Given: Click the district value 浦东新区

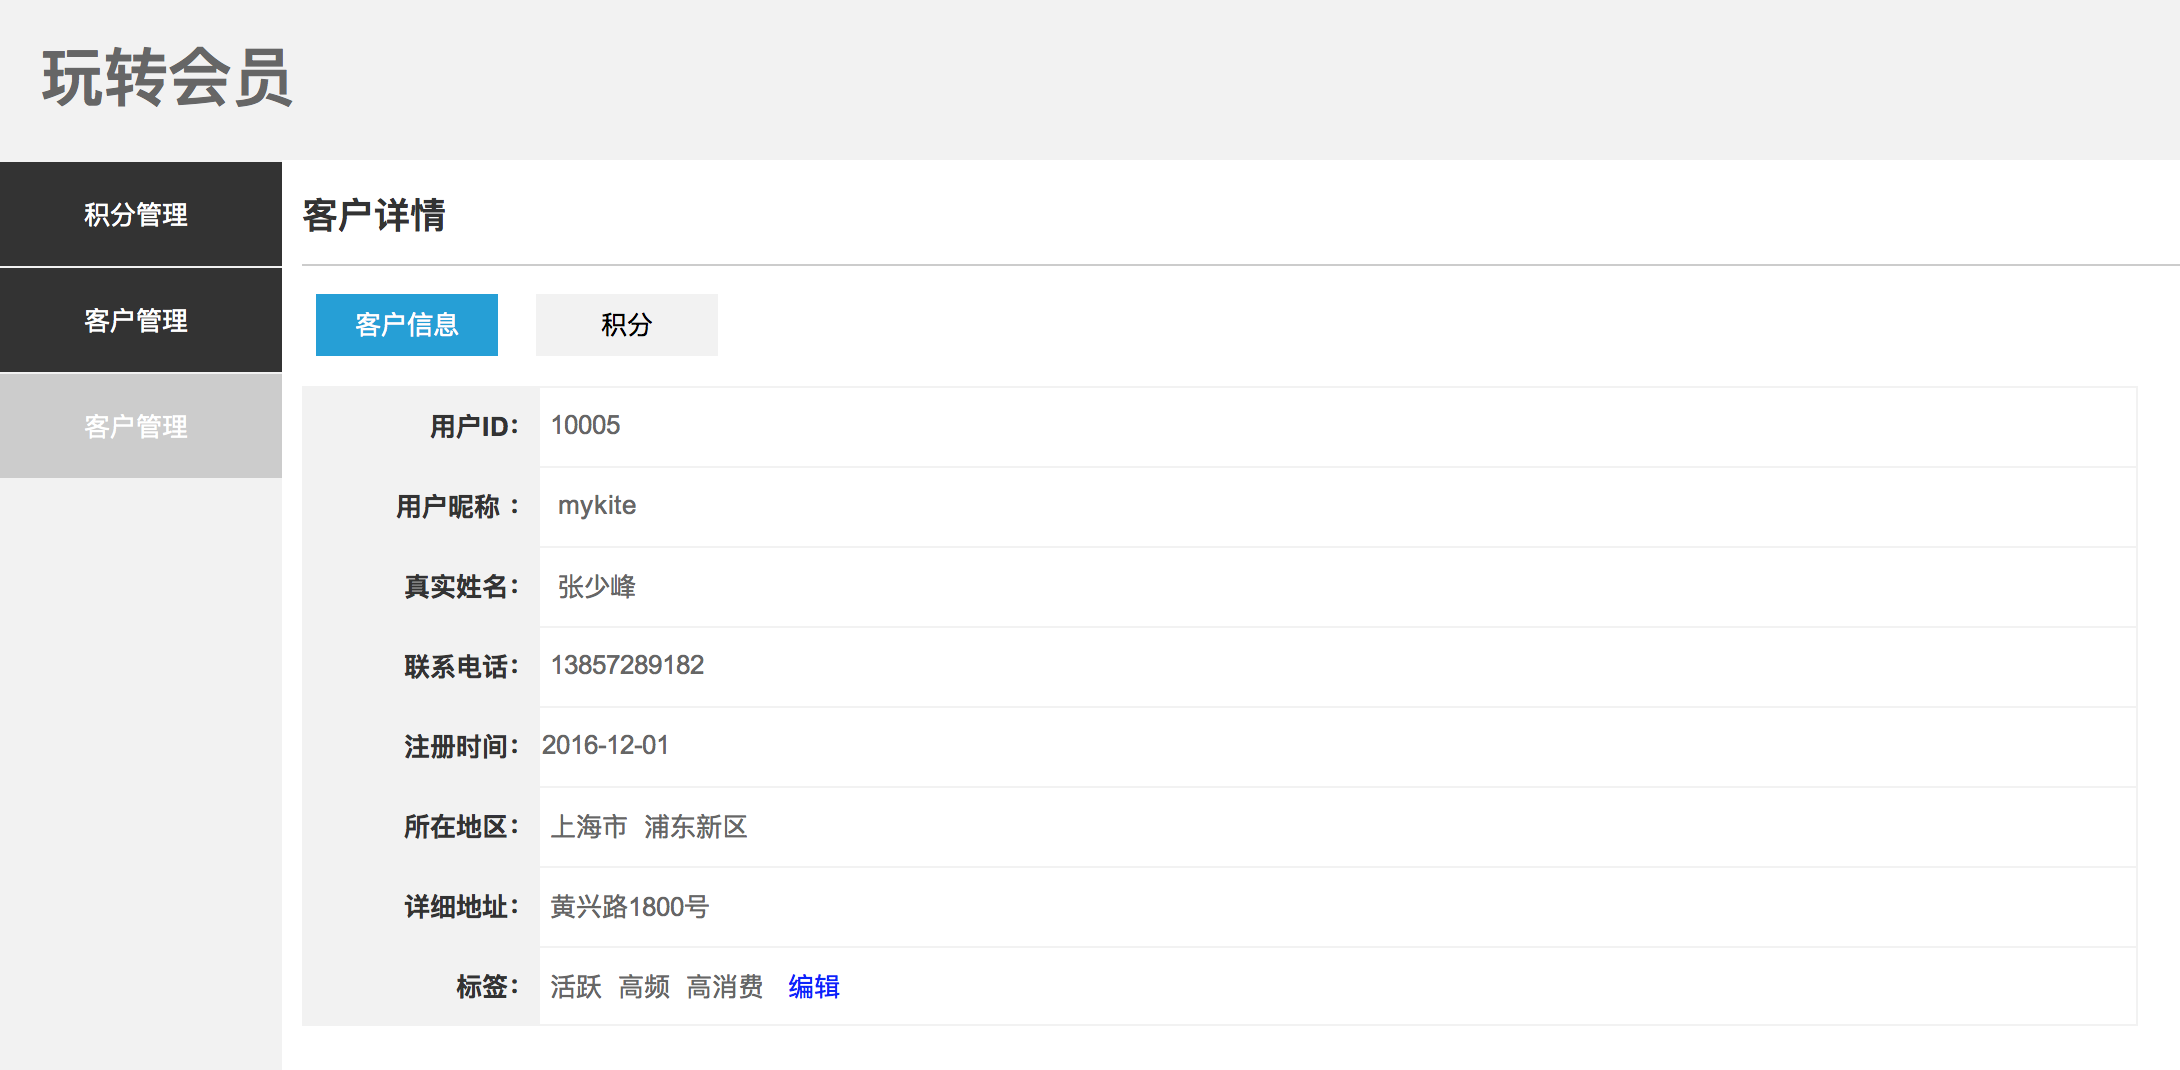Looking at the screenshot, I should click(696, 827).
